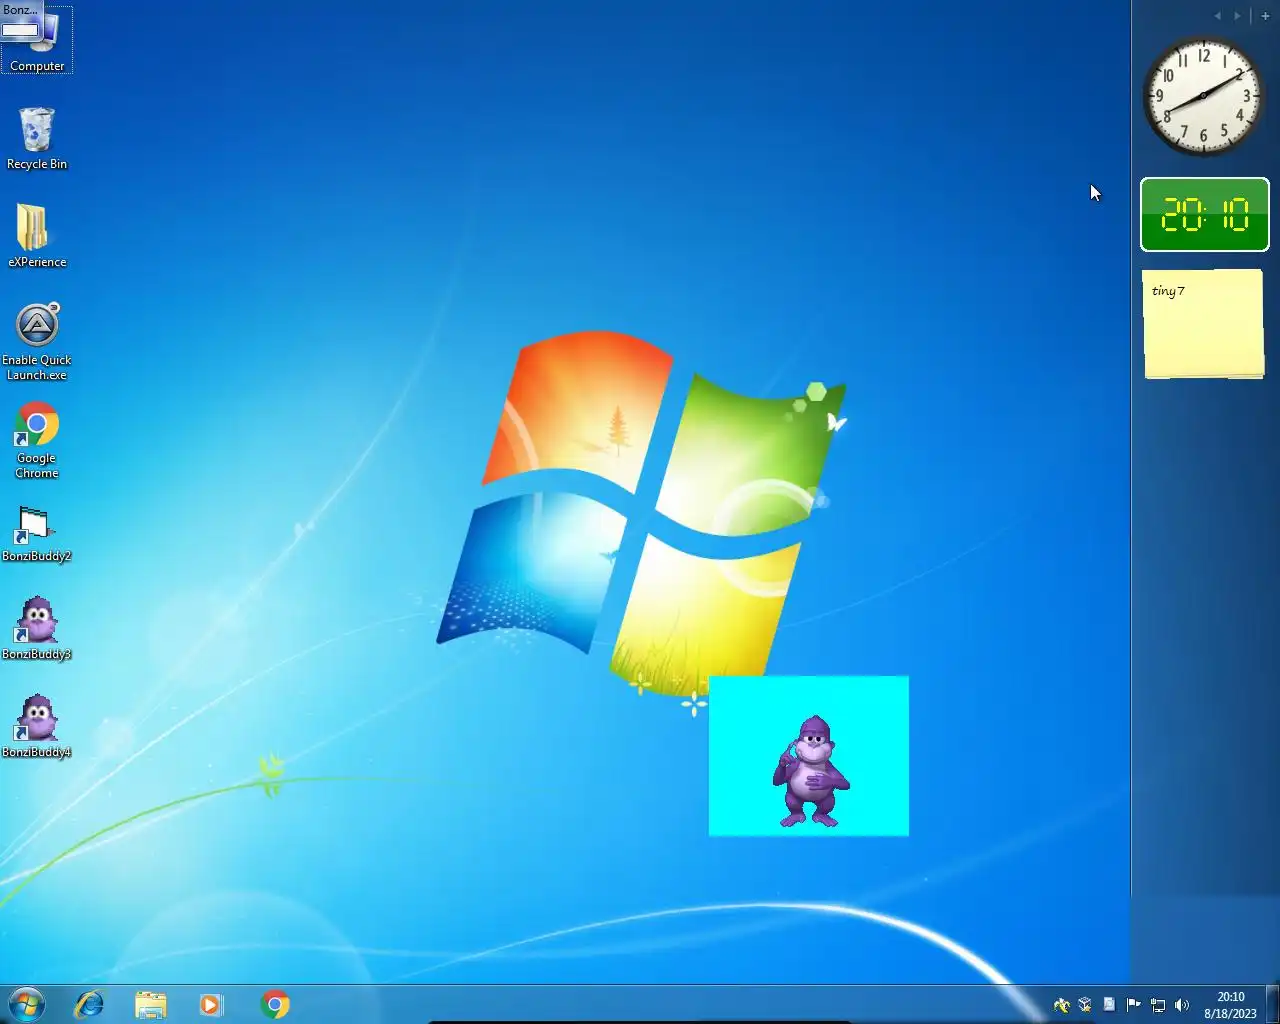
Task: Open the network tray icon
Action: pyautogui.click(x=1158, y=1005)
